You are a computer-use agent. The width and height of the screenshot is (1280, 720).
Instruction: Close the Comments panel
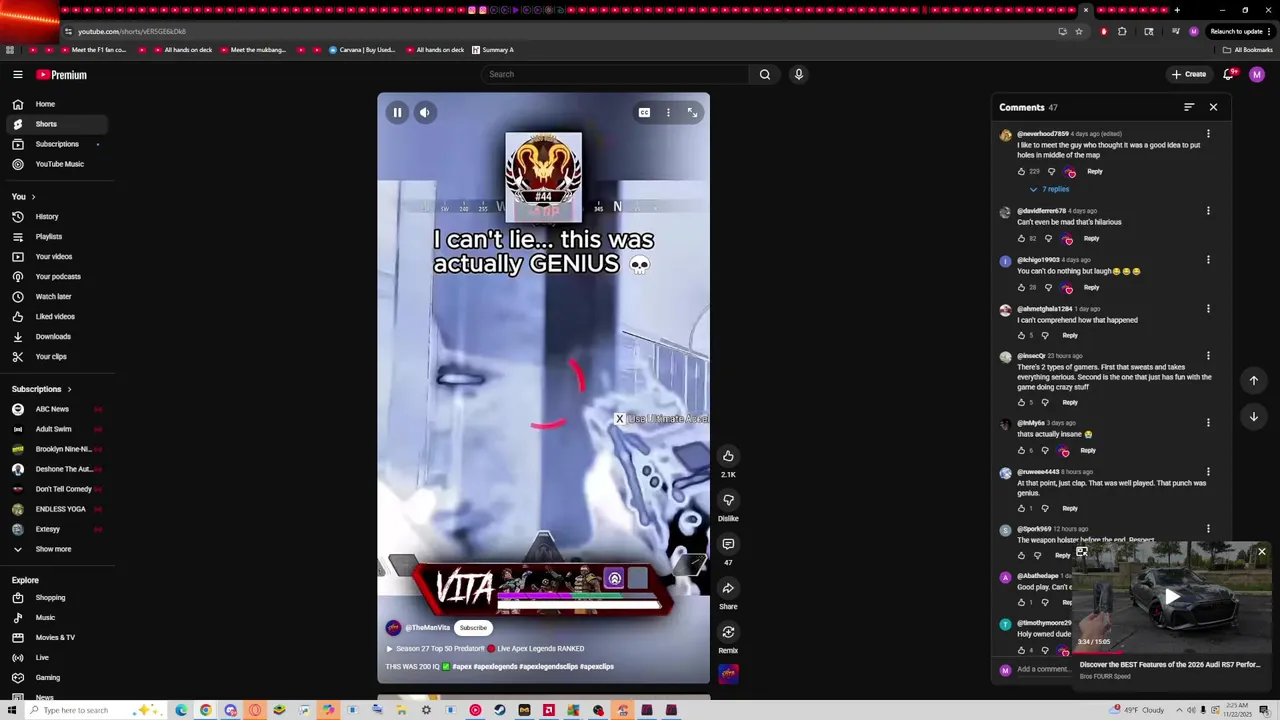click(1213, 107)
